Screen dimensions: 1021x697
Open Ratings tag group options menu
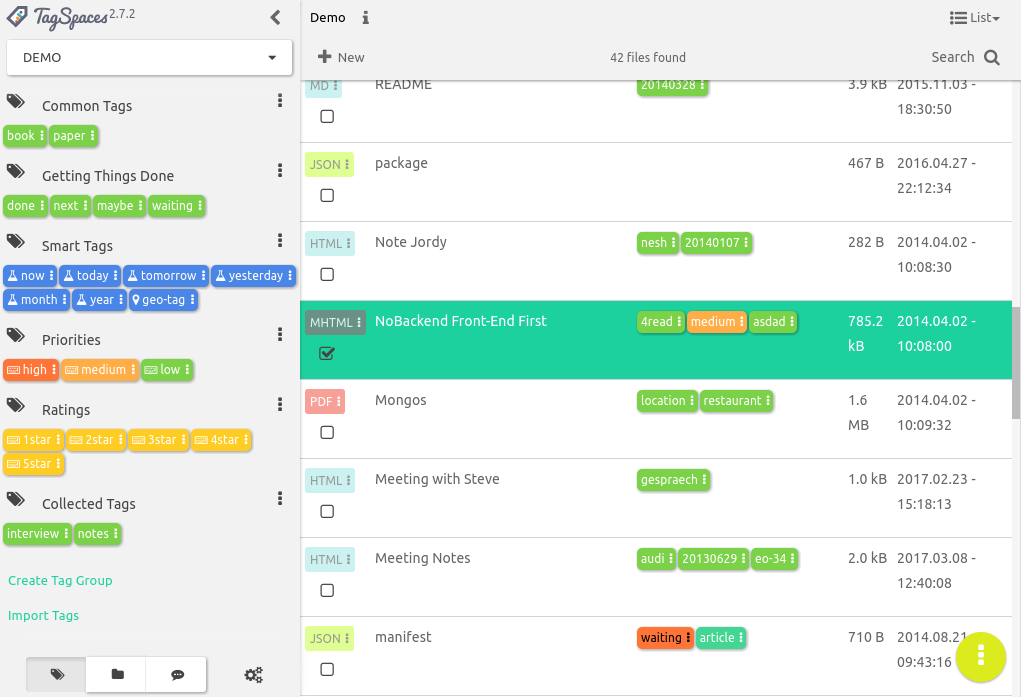click(x=280, y=405)
